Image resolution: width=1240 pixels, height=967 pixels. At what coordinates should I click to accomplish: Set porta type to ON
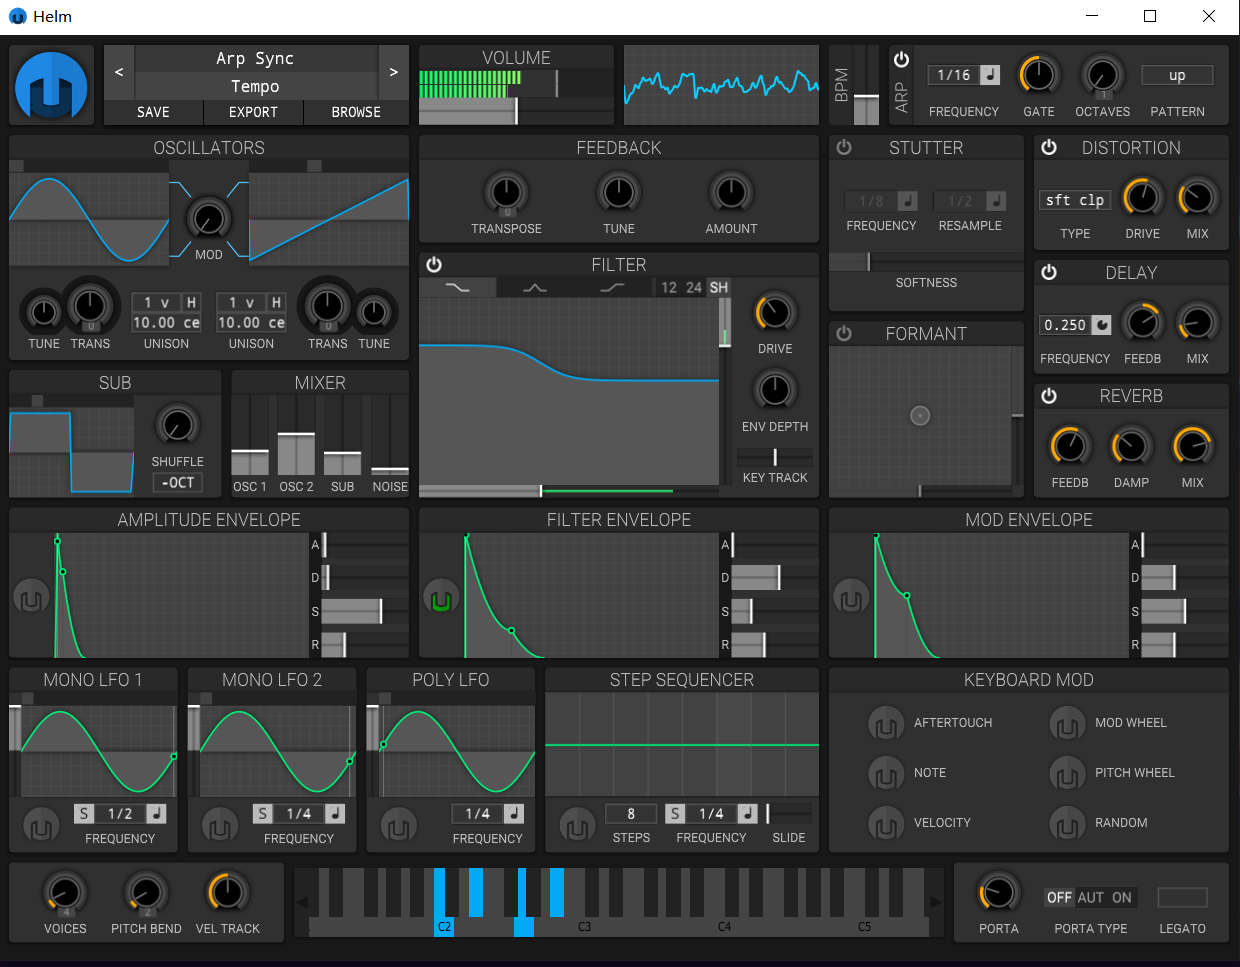[x=1122, y=898]
